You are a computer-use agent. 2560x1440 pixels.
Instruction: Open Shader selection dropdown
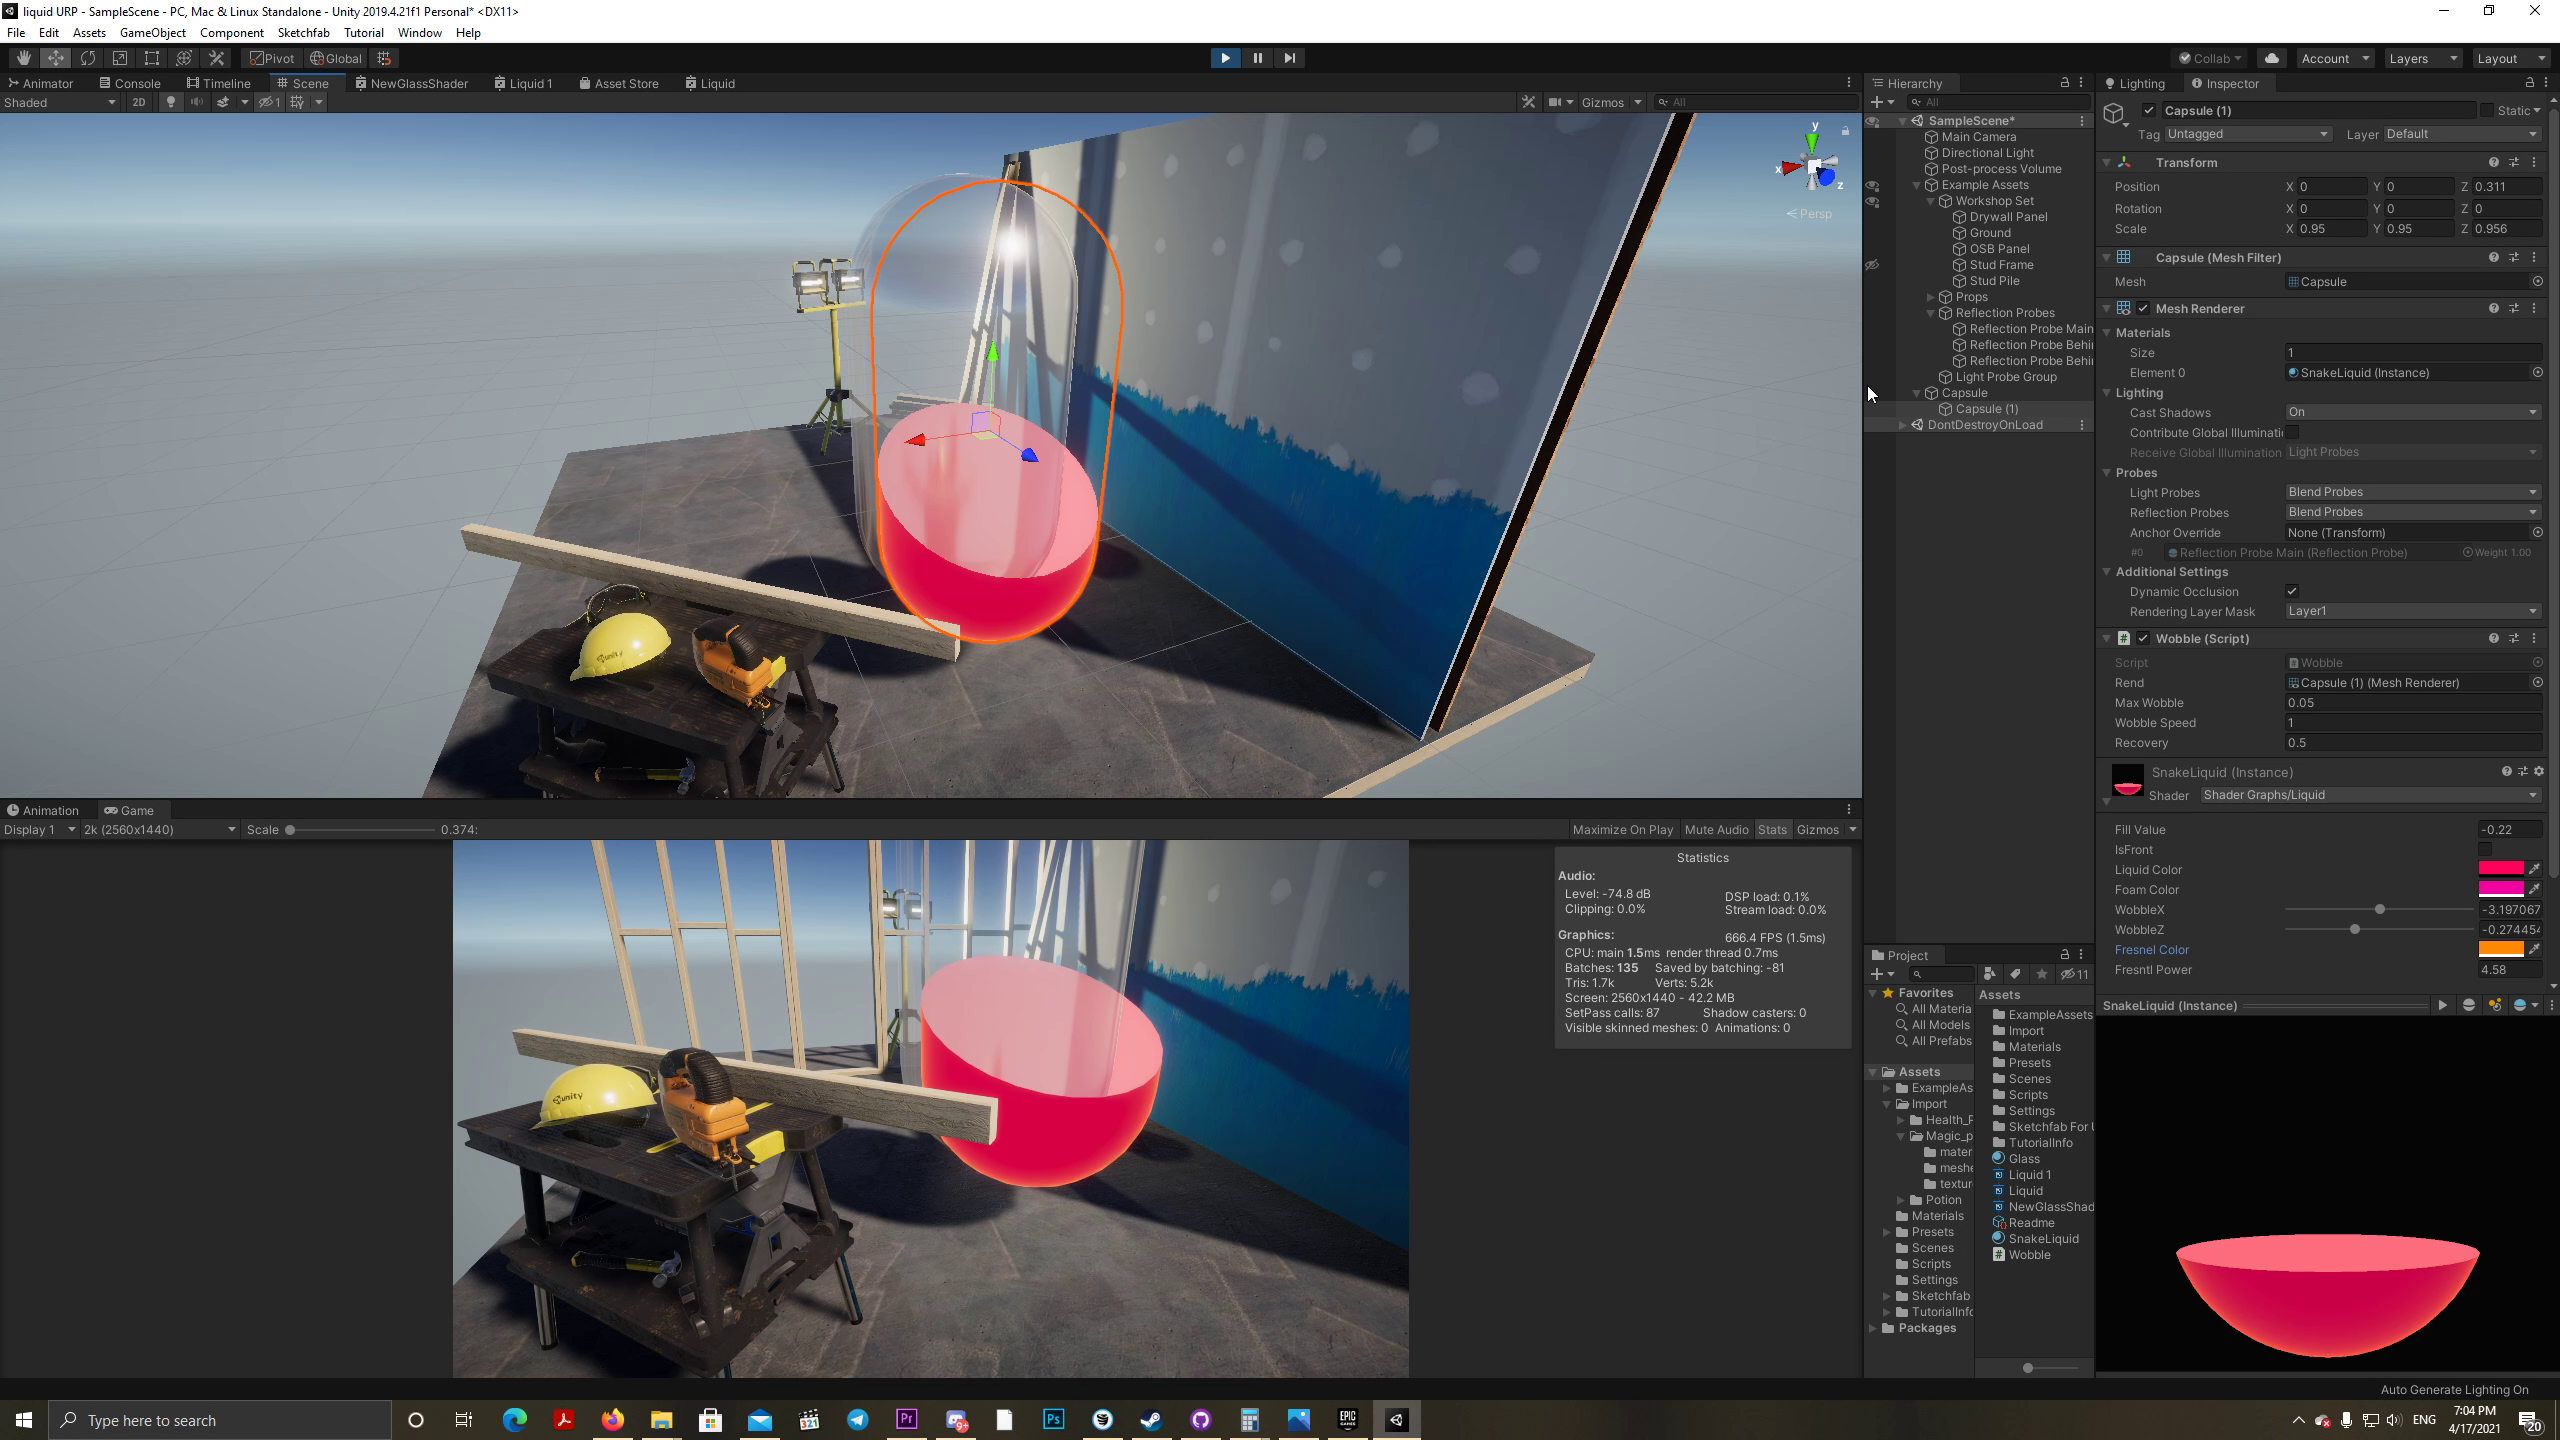coord(2371,795)
